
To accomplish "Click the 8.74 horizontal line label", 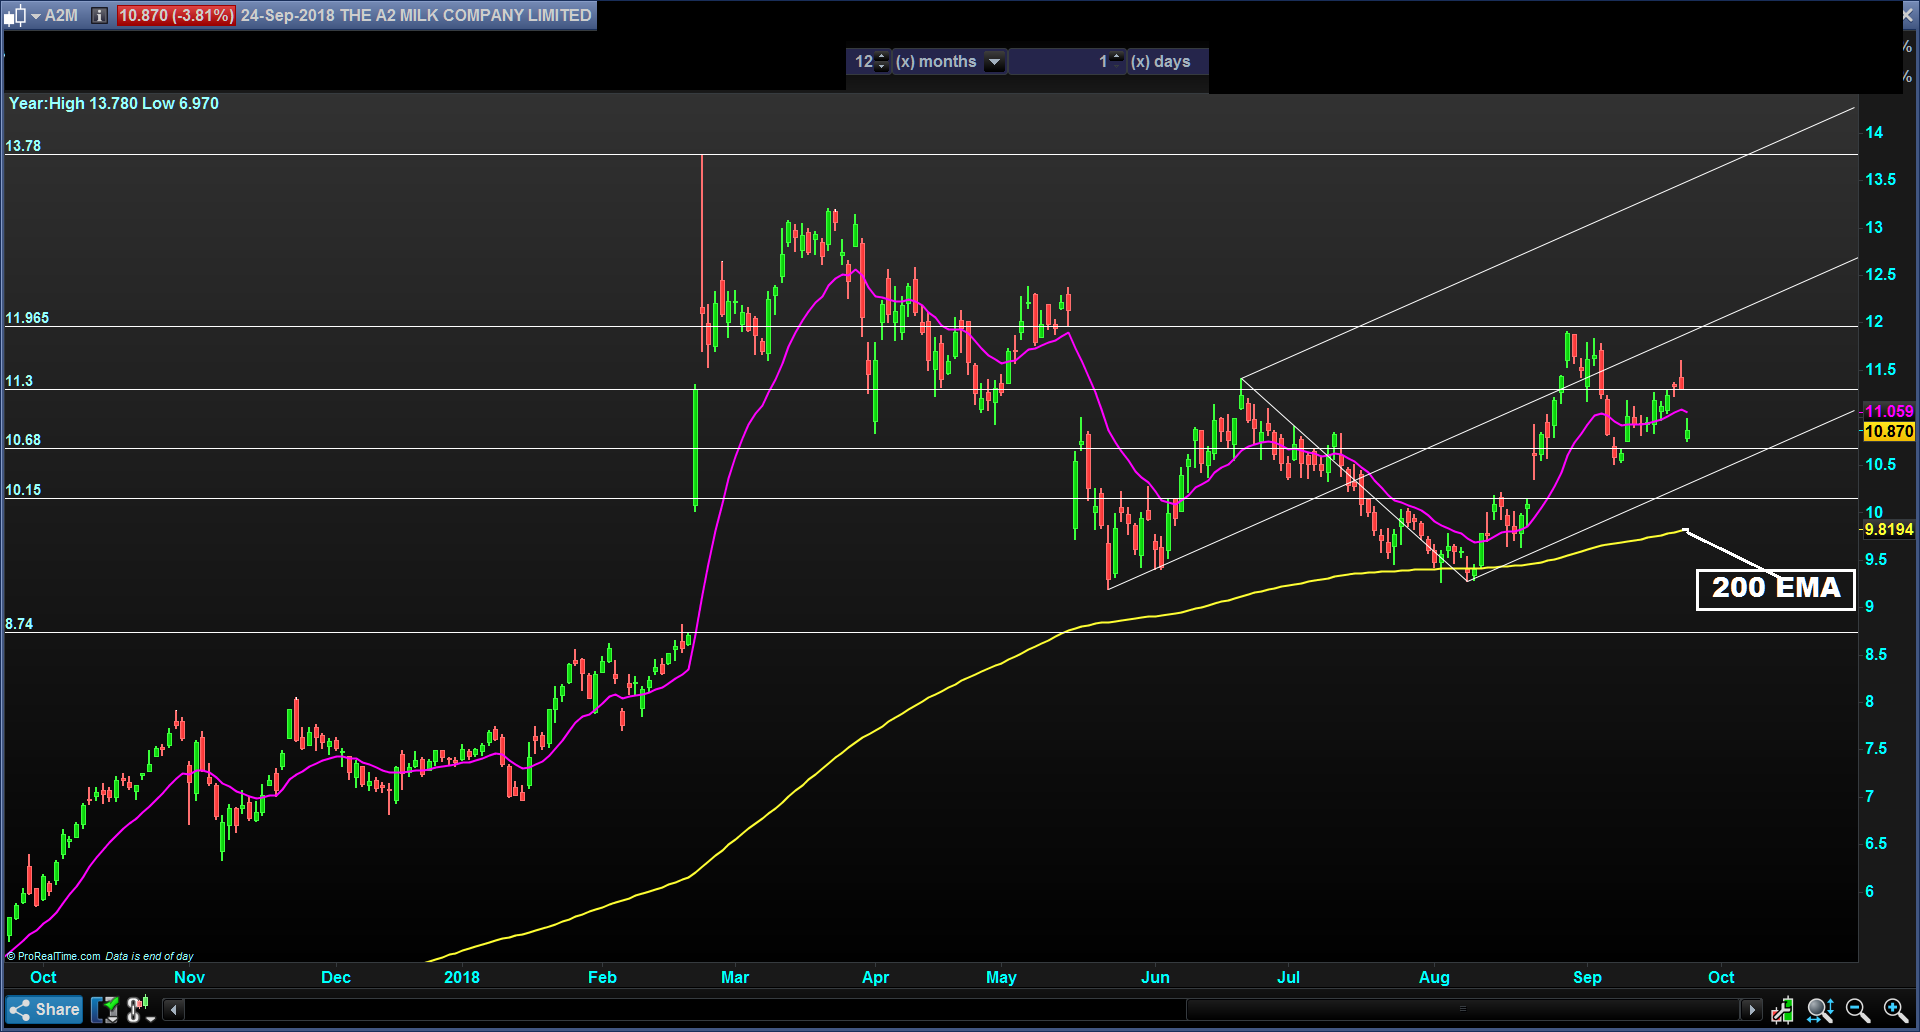I will click(19, 624).
